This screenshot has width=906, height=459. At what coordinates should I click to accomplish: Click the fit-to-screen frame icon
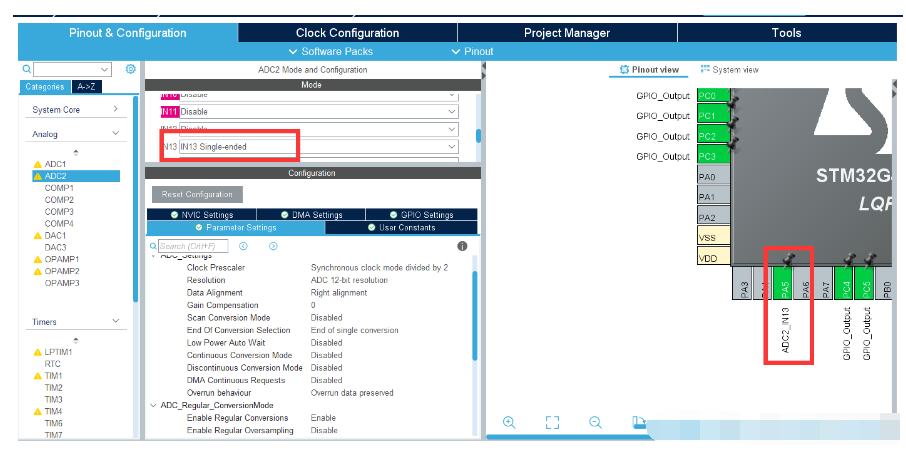click(552, 423)
